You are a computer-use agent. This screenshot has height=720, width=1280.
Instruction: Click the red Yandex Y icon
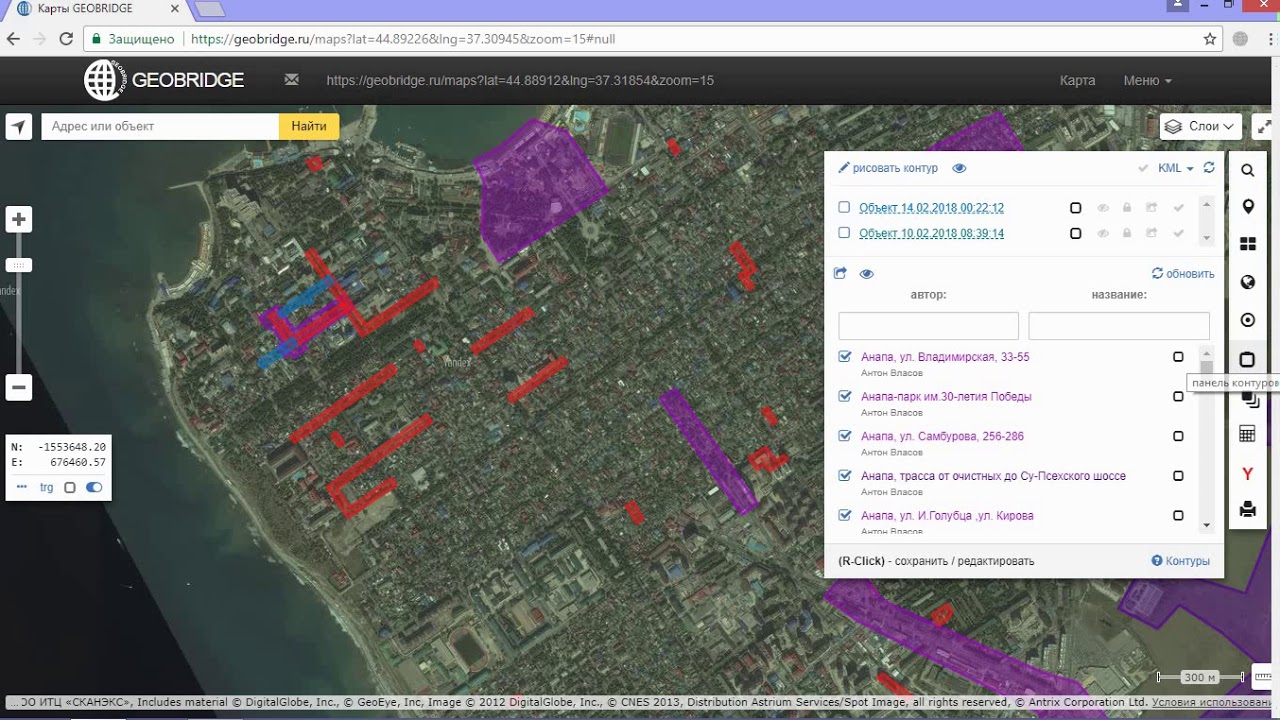(1247, 473)
